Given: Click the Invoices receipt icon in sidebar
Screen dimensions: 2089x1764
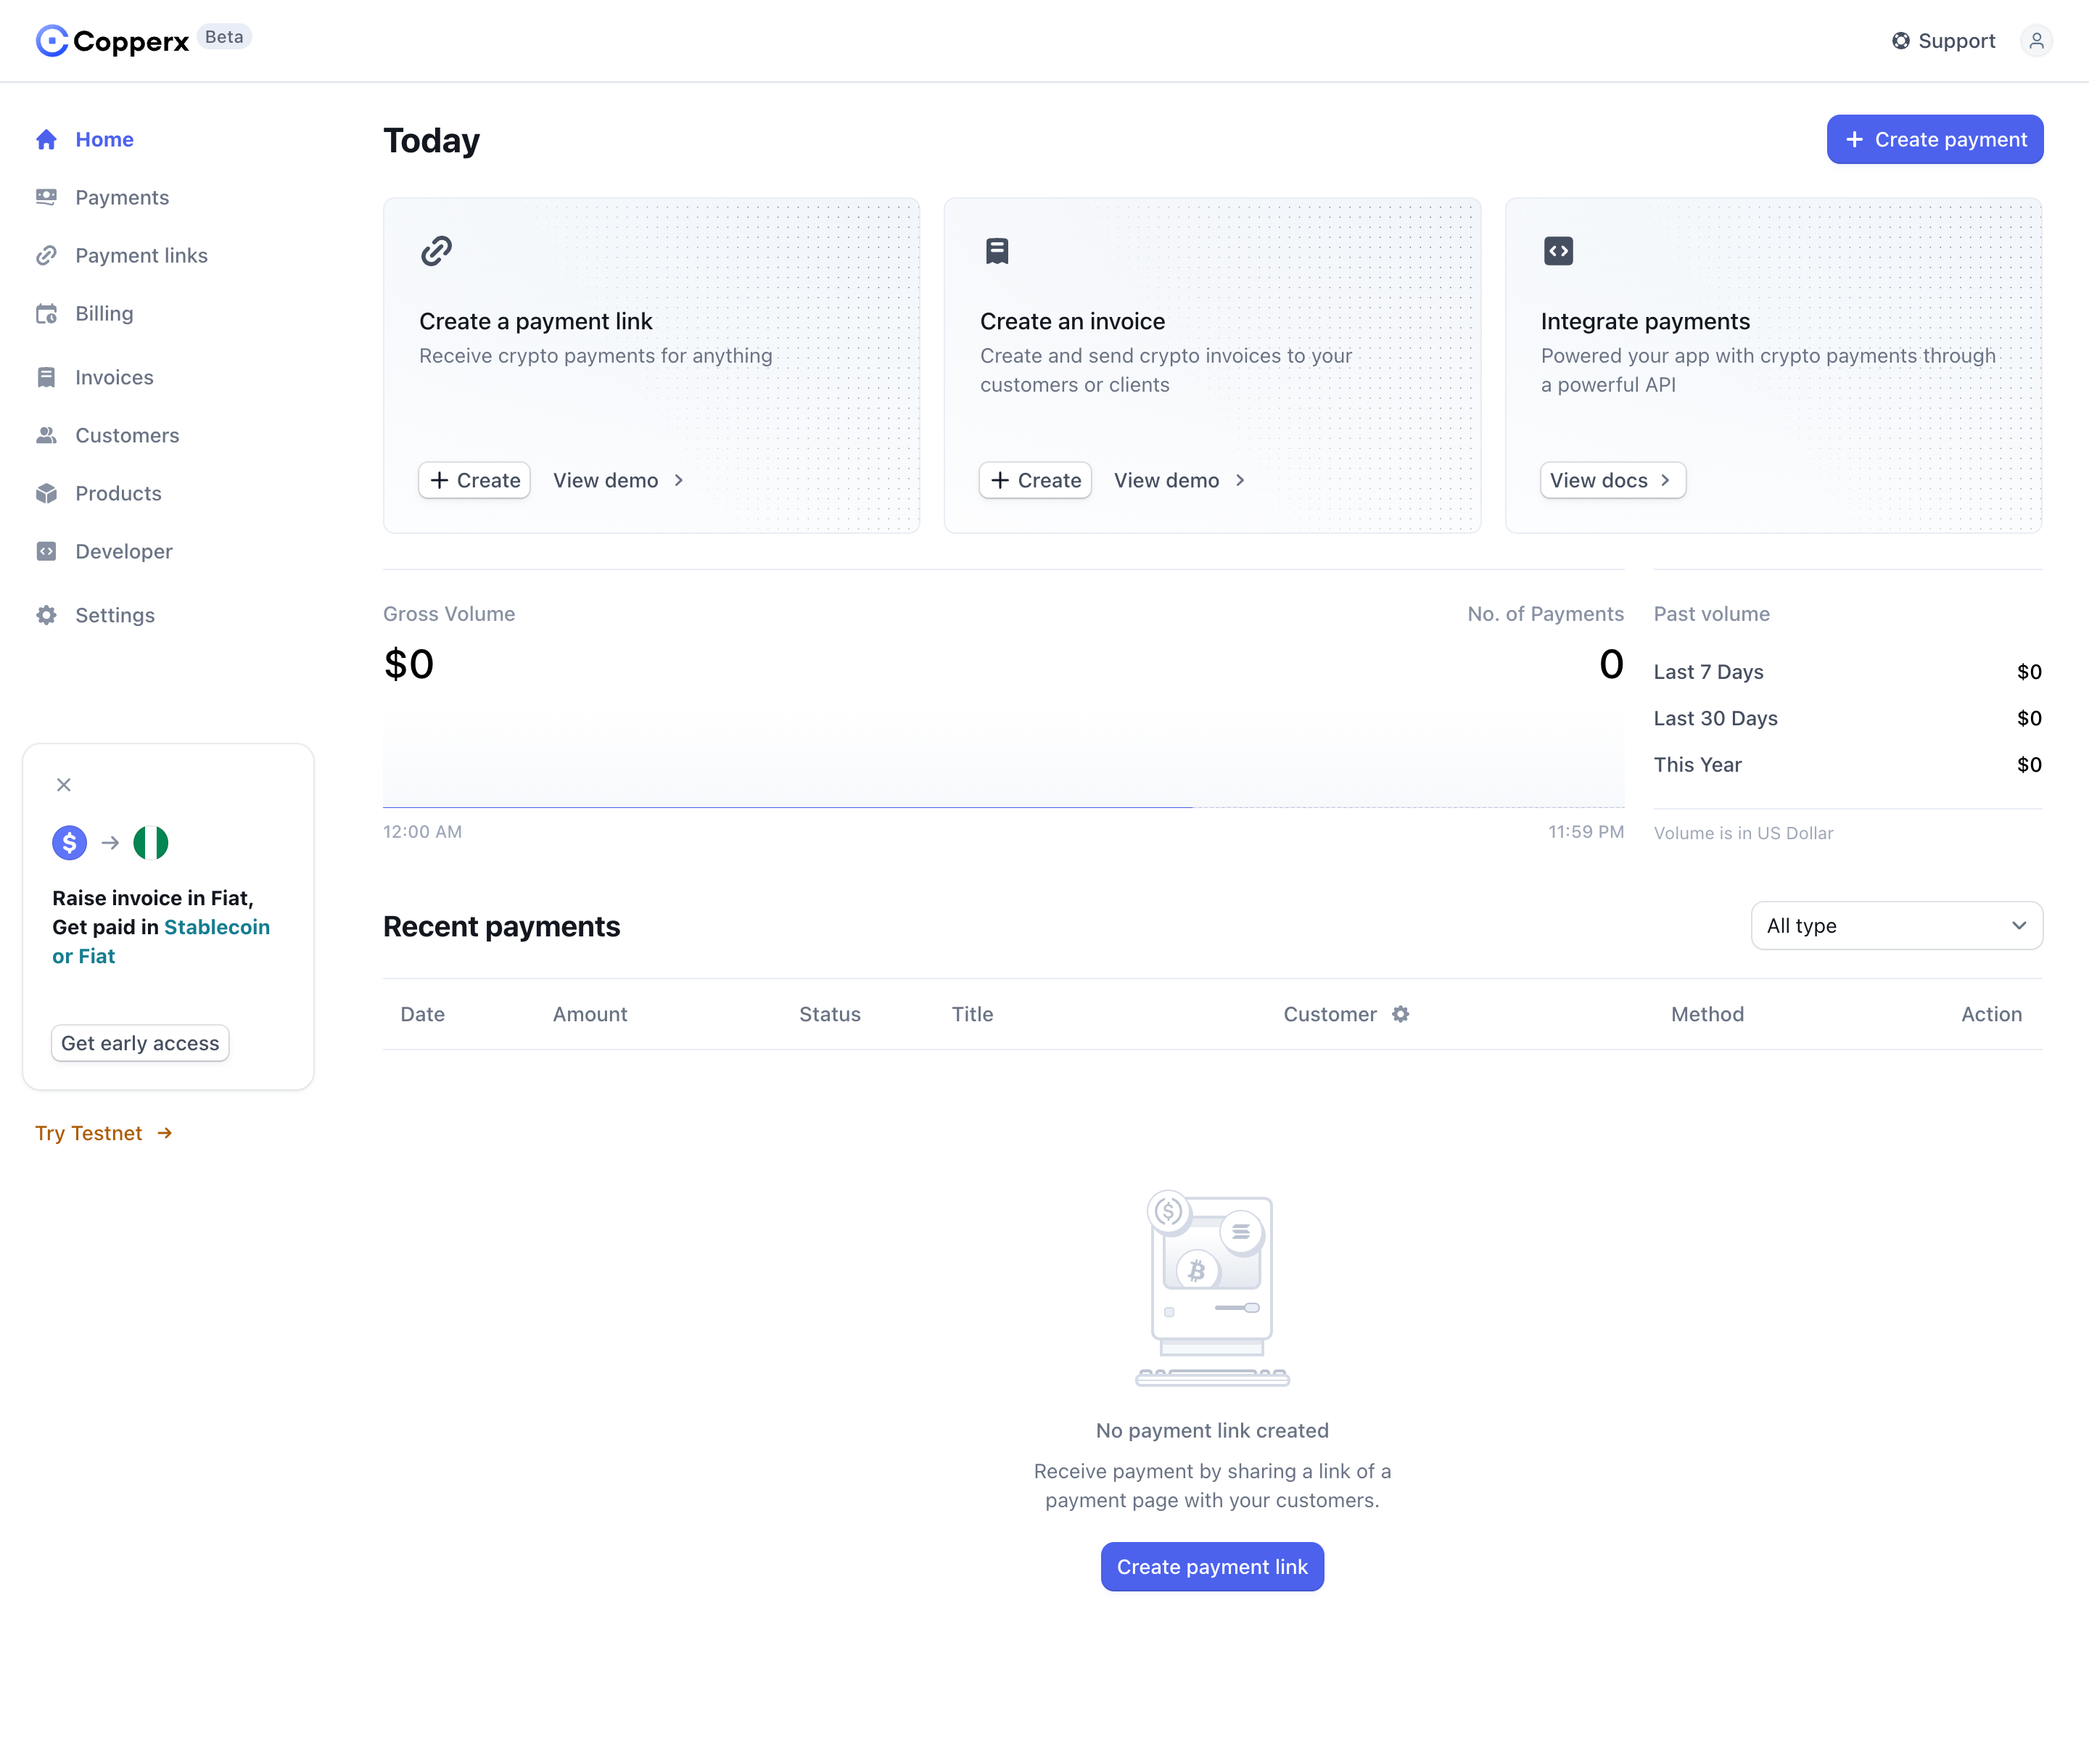Looking at the screenshot, I should (46, 377).
